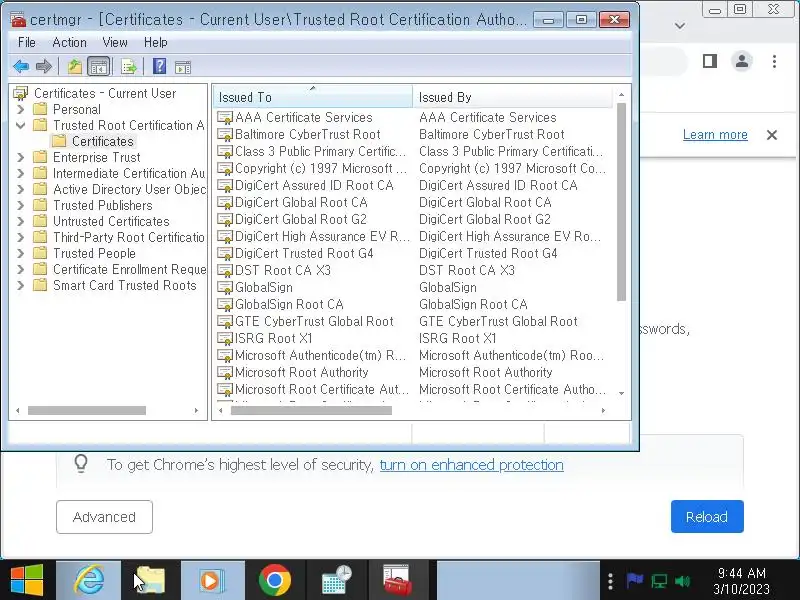Expand the Untrusted Certificates node
Image resolution: width=800 pixels, height=600 pixels.
pos(21,221)
